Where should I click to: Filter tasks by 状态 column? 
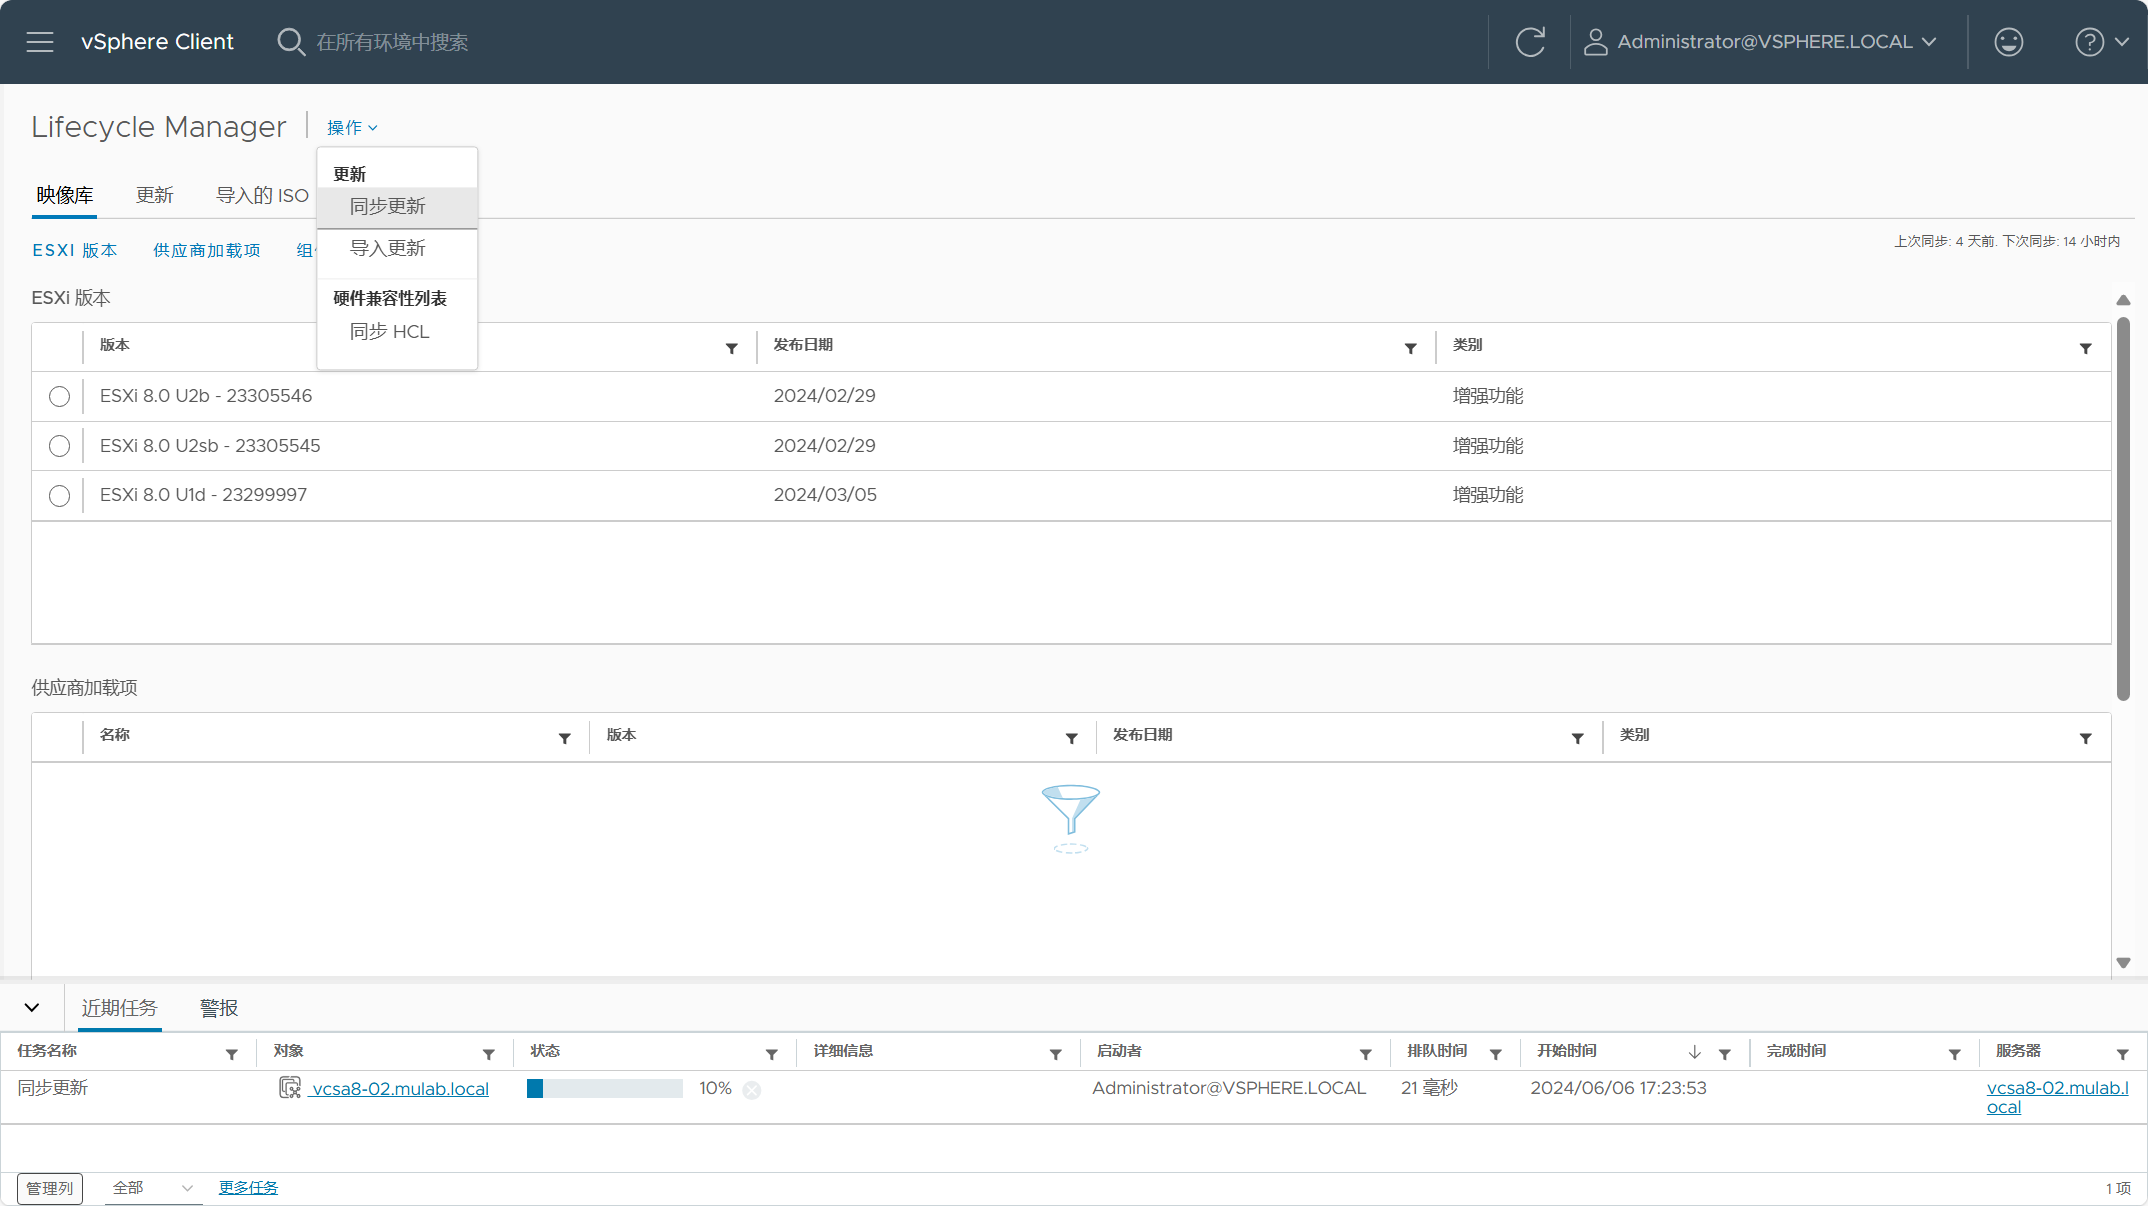772,1054
